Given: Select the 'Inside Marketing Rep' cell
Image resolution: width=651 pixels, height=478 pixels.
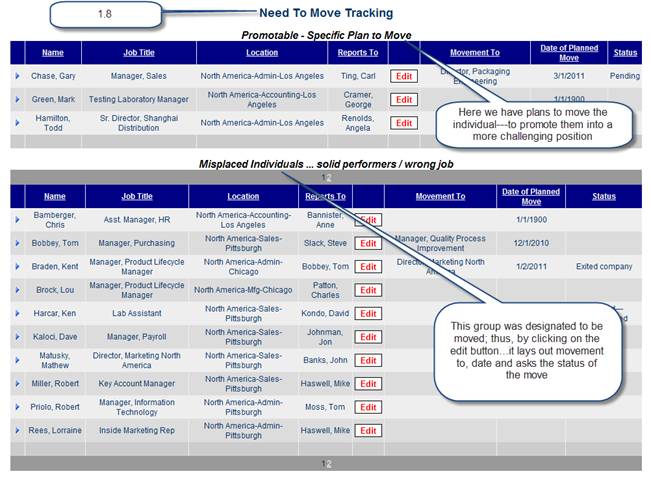Looking at the screenshot, I should coord(137,430).
